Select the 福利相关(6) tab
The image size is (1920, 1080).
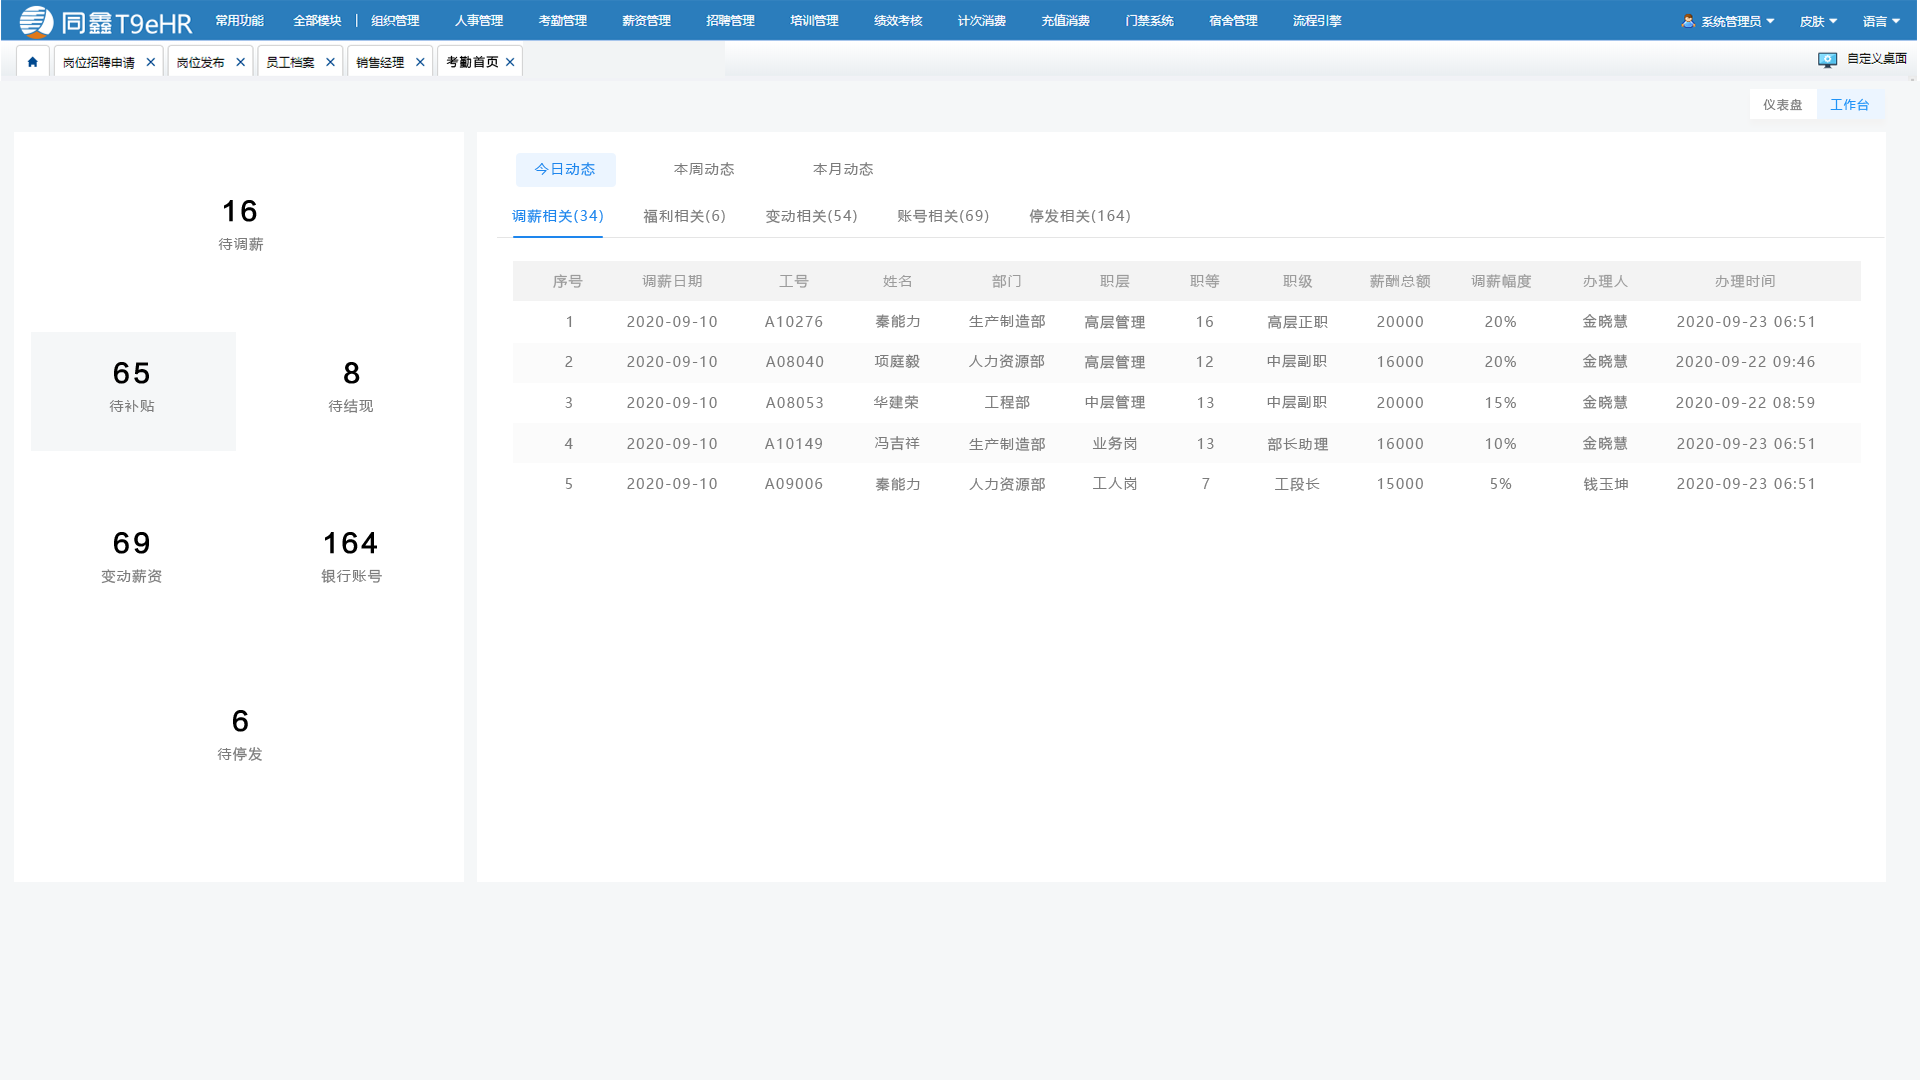point(684,216)
